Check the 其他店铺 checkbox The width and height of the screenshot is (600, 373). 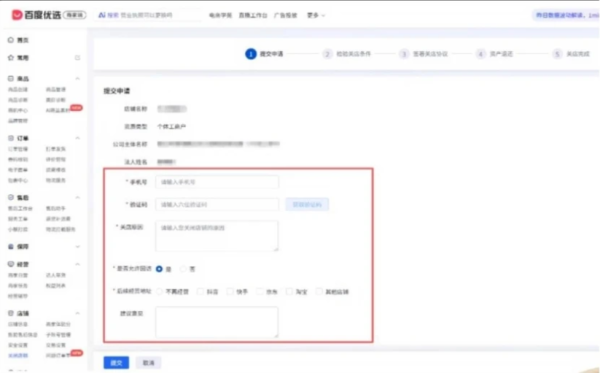click(x=319, y=292)
